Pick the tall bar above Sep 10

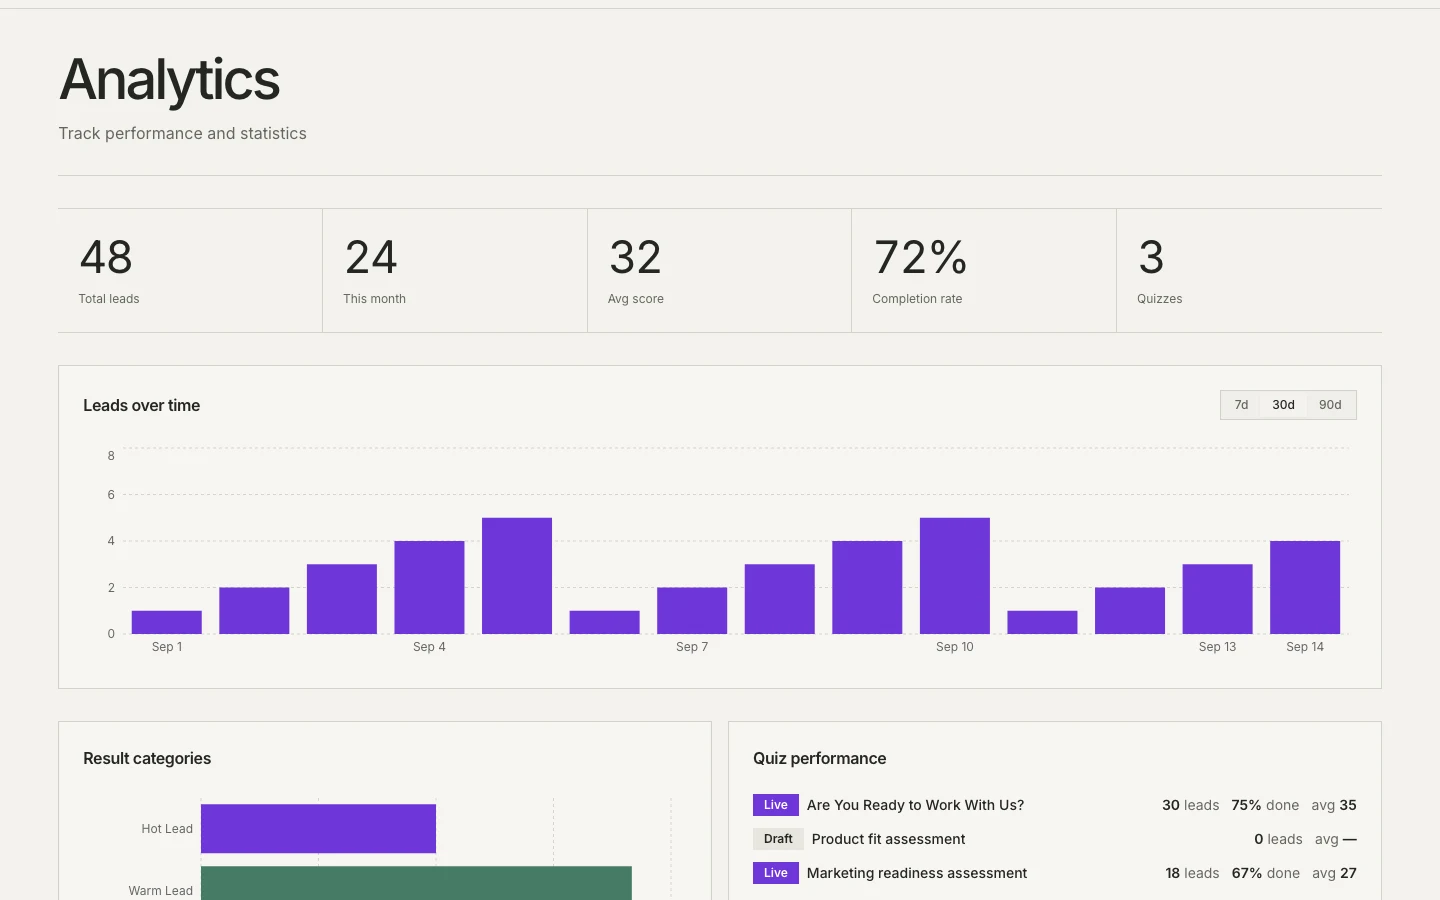click(955, 576)
